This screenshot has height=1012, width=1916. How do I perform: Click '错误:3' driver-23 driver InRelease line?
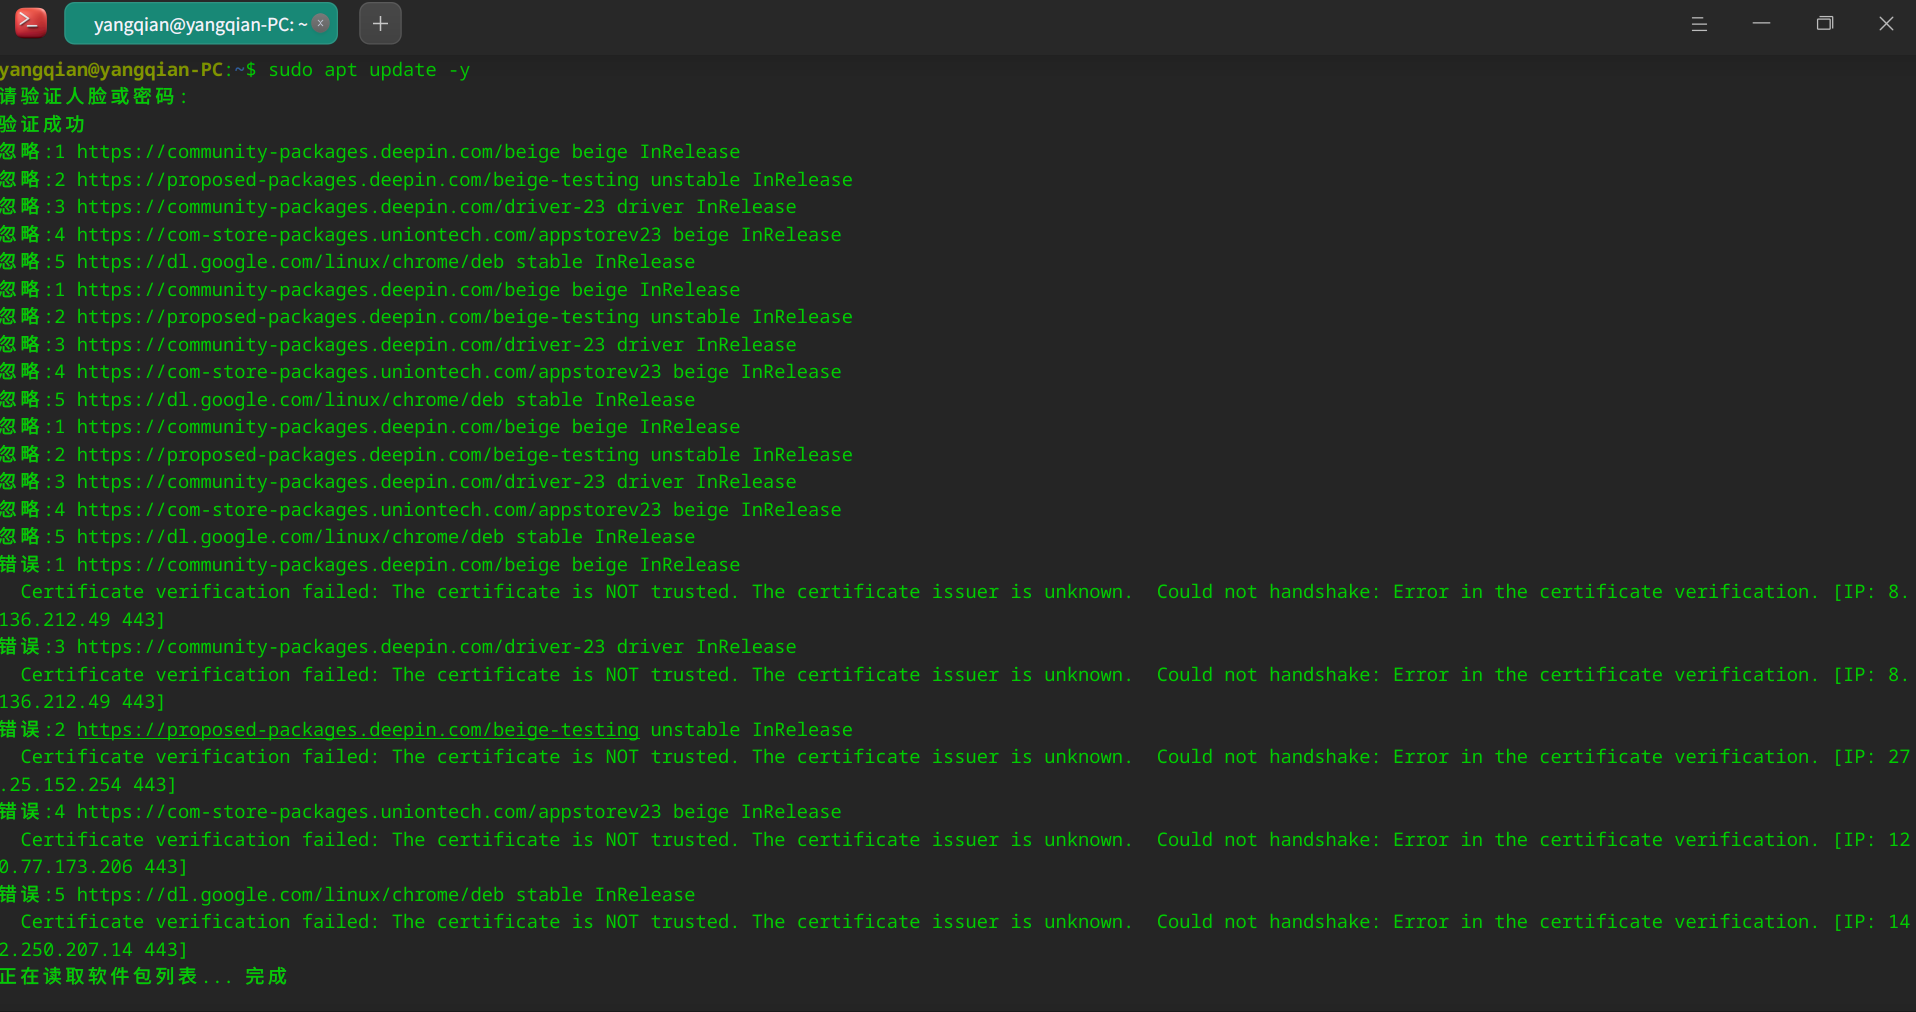coord(398,647)
